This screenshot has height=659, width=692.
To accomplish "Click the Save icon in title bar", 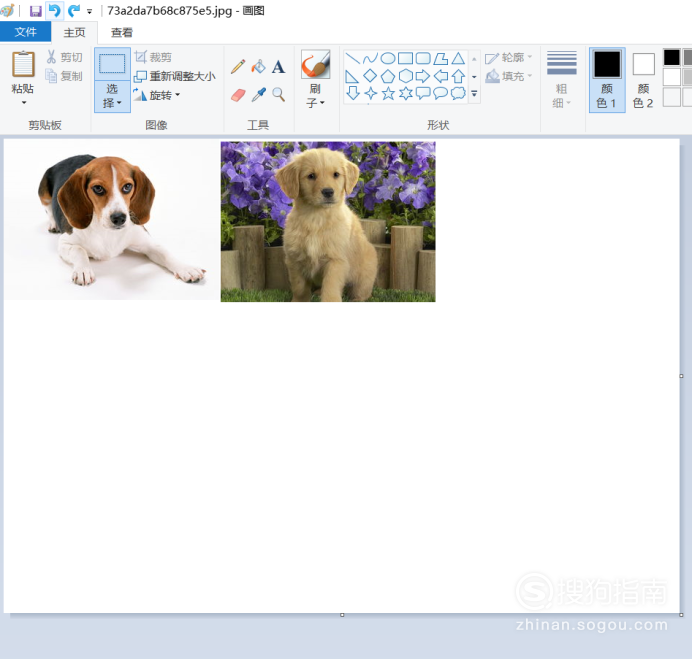I will (35, 11).
